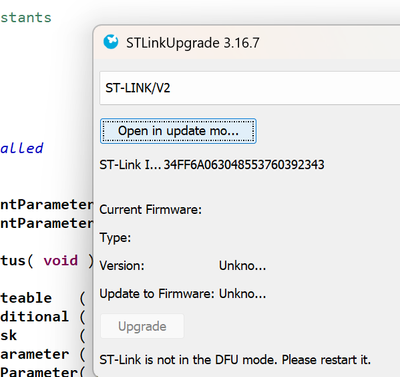The height and width of the screenshot is (377, 400).
Task: Click the void keyword in the code
Action: point(61,260)
